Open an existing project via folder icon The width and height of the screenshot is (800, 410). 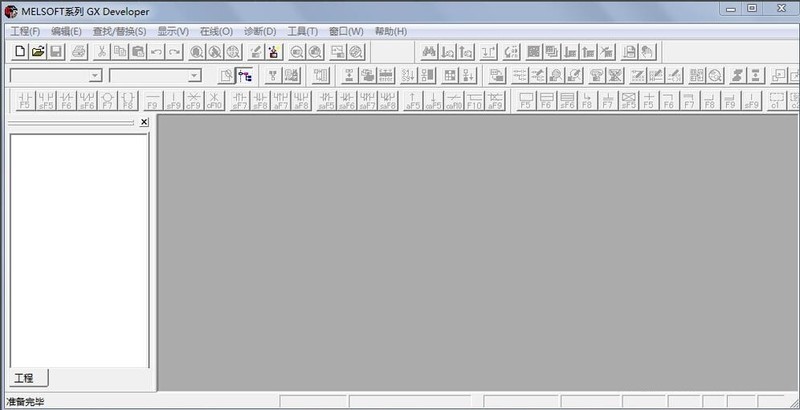click(x=38, y=52)
